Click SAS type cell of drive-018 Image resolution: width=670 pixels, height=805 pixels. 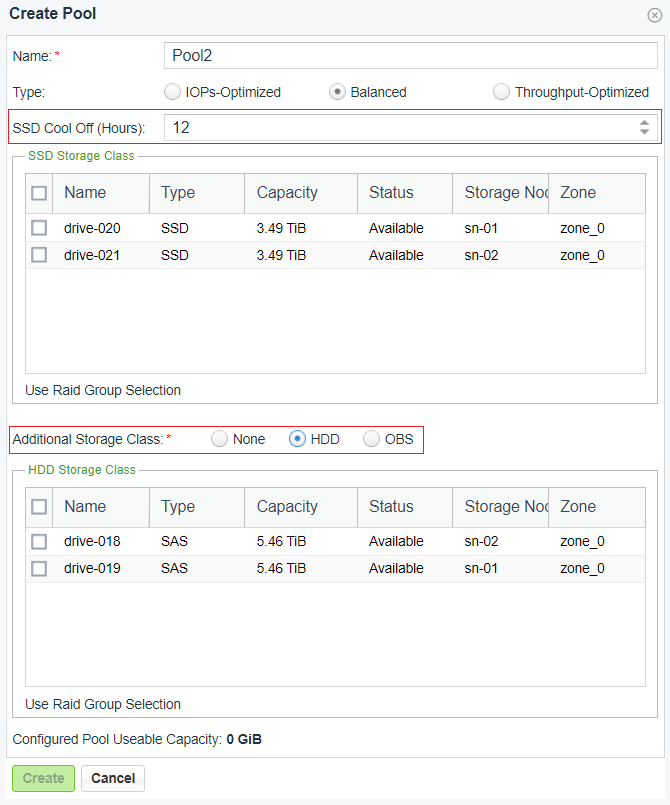[175, 541]
